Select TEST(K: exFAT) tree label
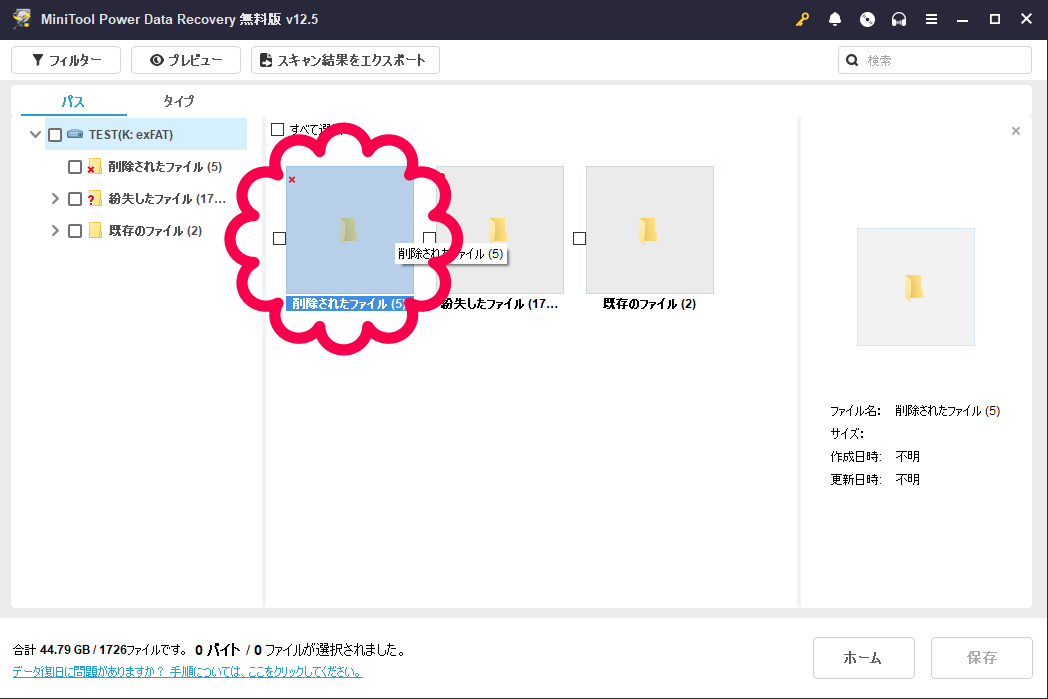The image size is (1048, 699). click(x=131, y=134)
